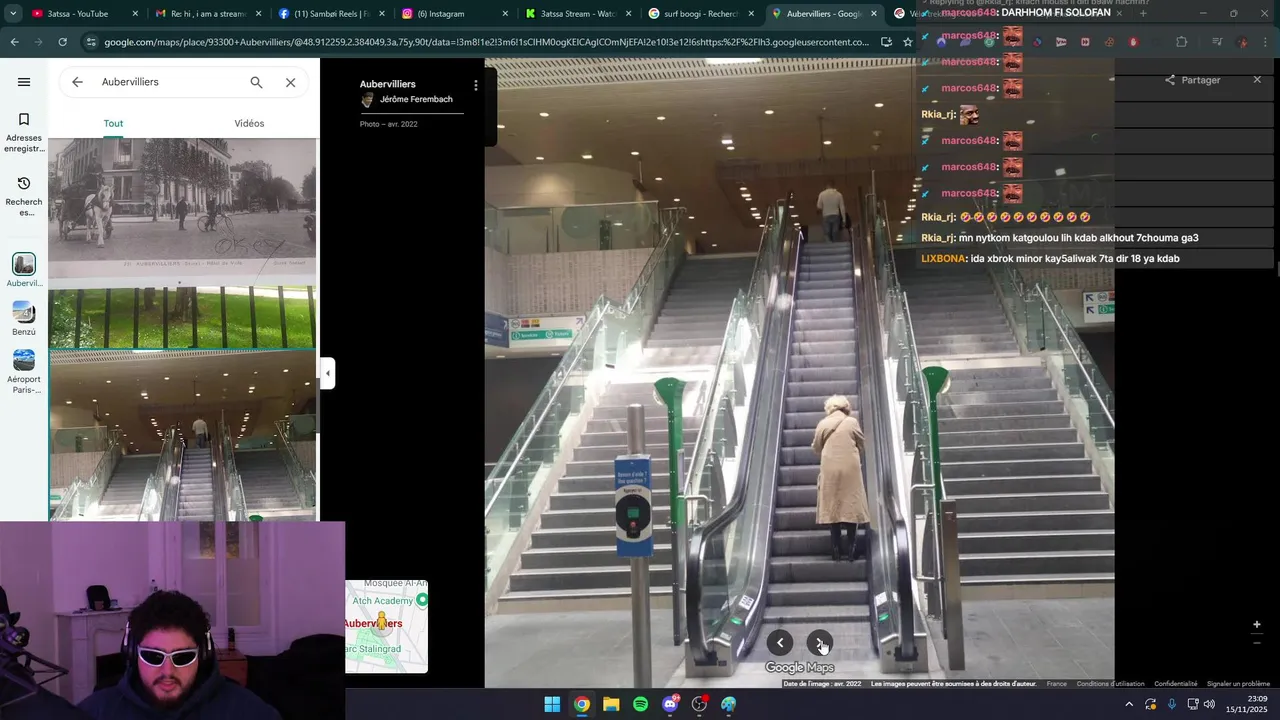Click marcos648 DARHHOM FI SOLOFAN message

(x=1026, y=13)
